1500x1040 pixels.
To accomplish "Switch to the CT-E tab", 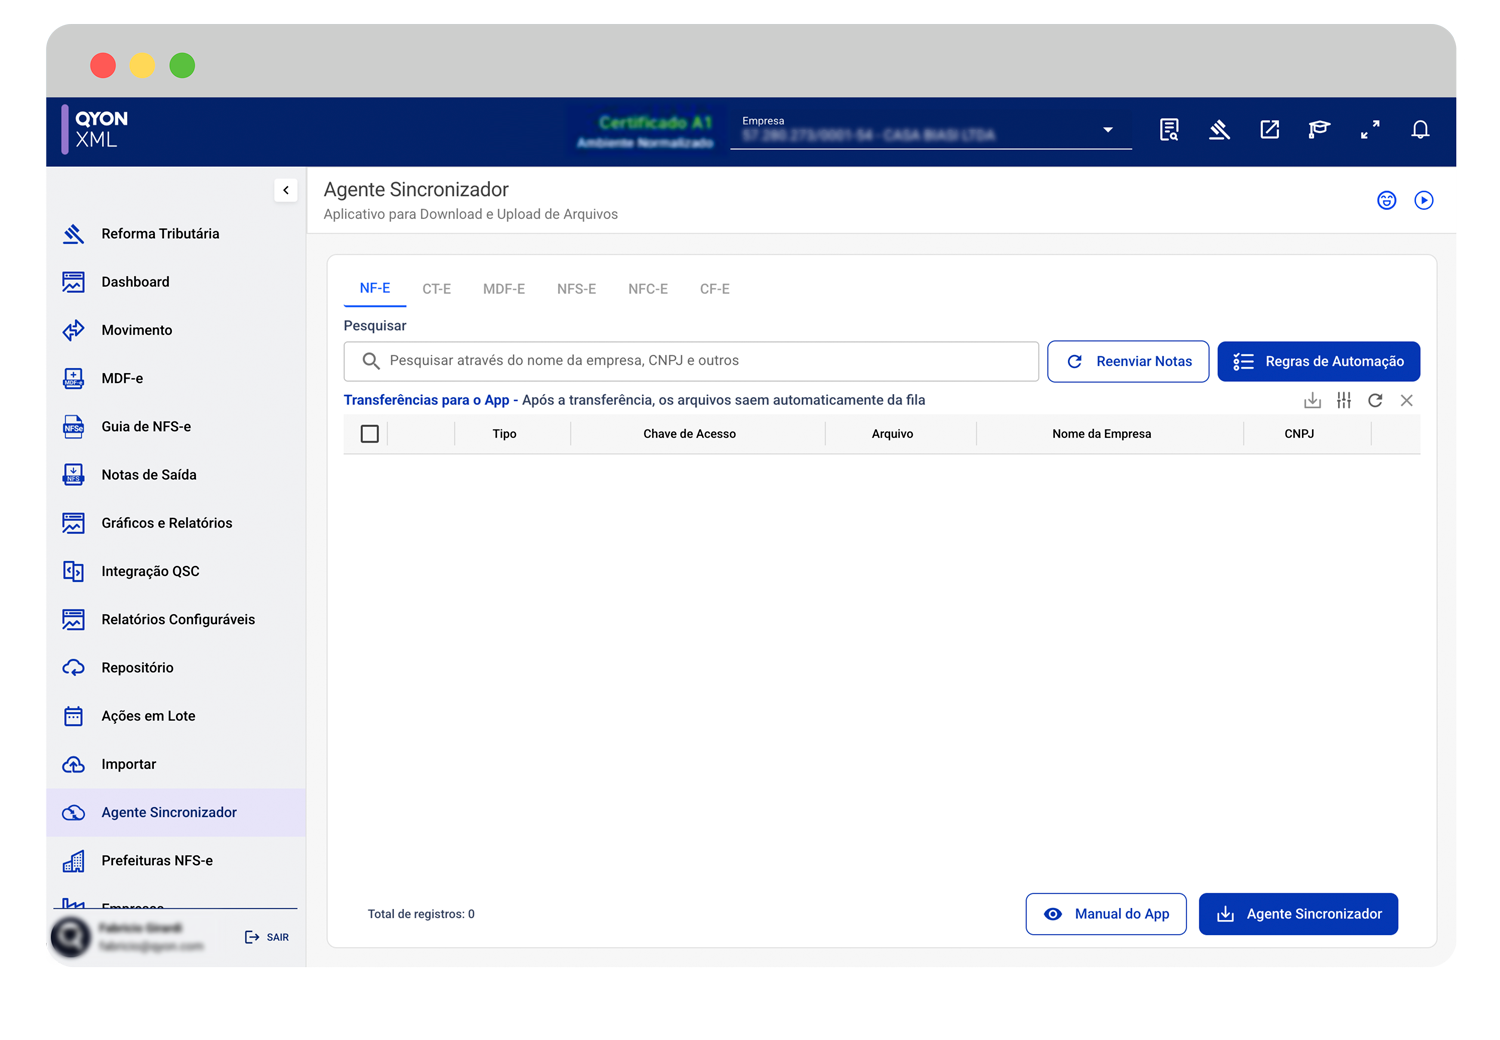I will [436, 289].
